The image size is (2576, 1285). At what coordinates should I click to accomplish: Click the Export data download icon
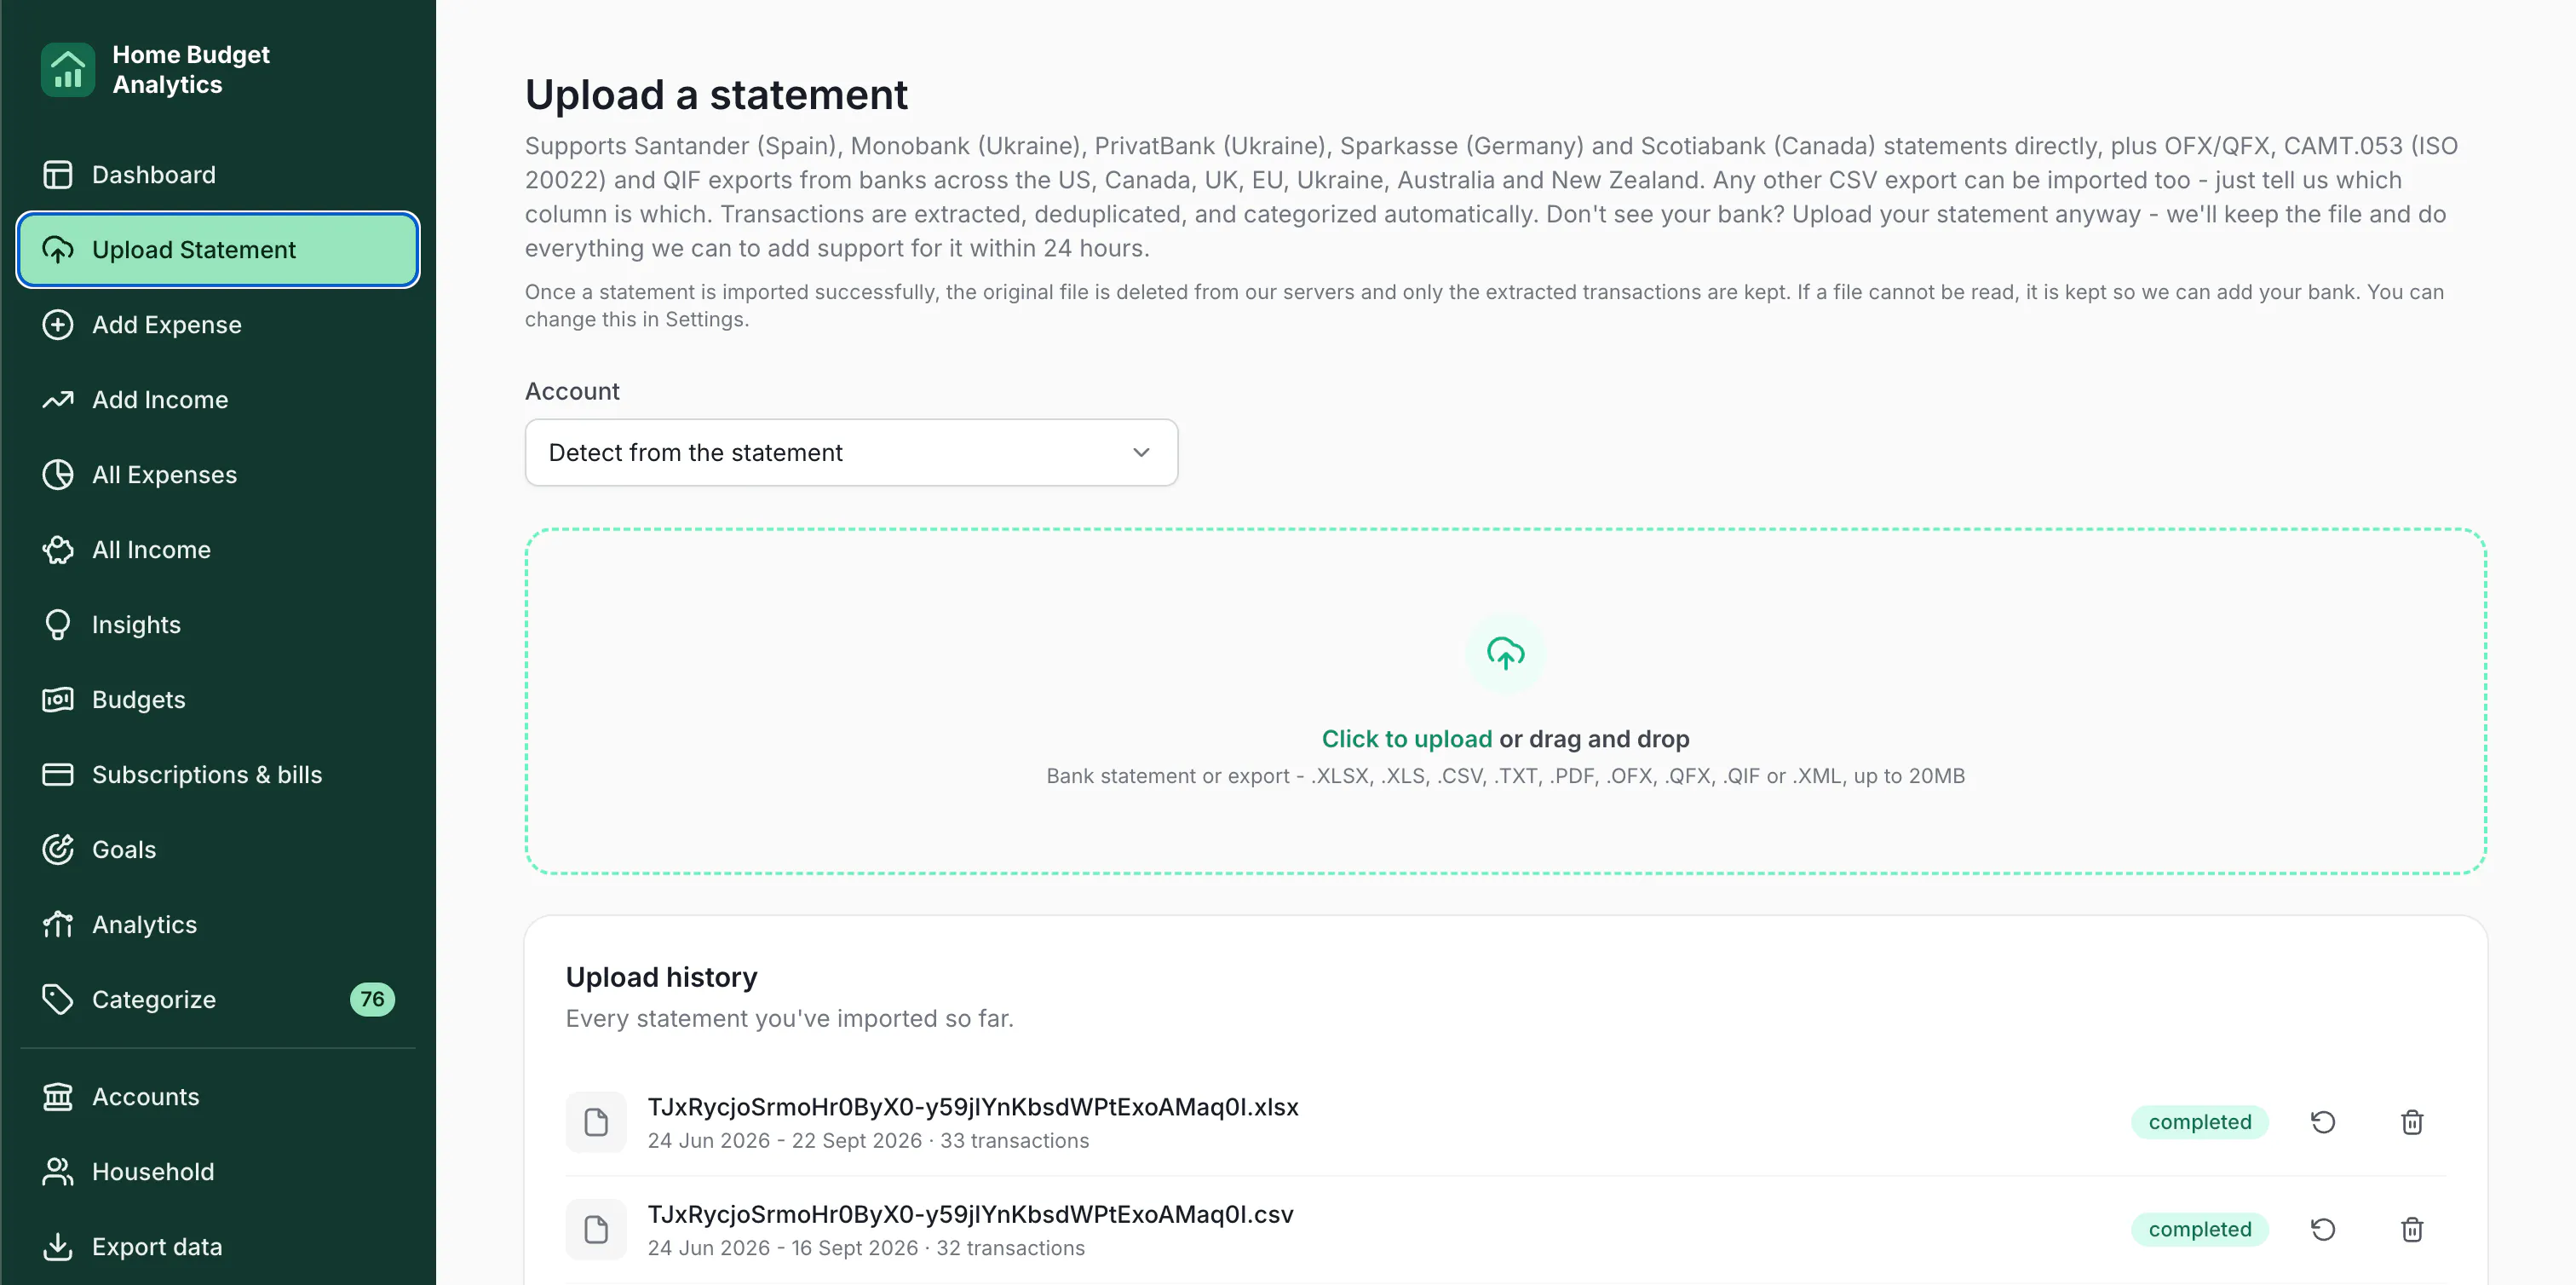point(58,1246)
